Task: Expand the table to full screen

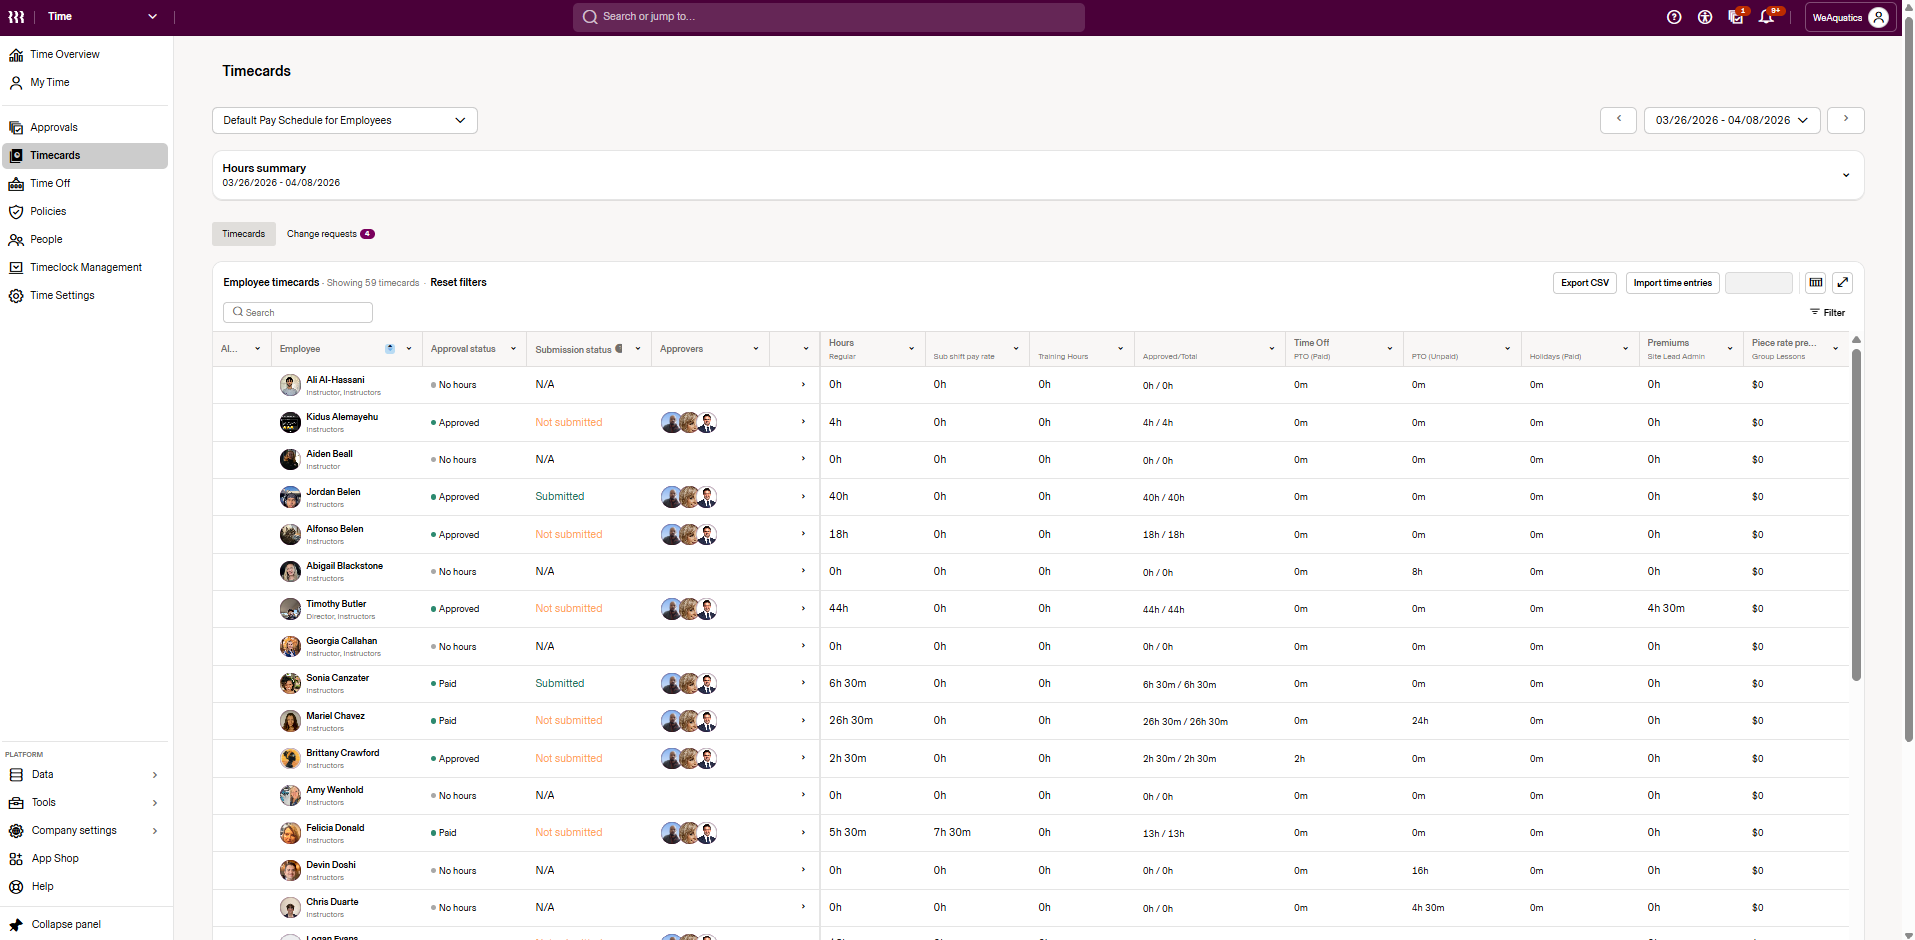Action: (1843, 283)
